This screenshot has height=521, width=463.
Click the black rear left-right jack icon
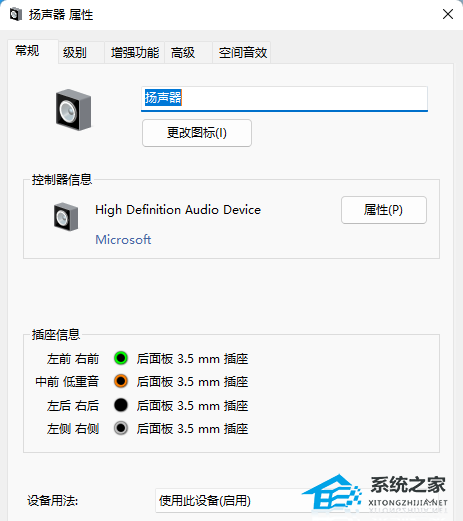(x=121, y=405)
